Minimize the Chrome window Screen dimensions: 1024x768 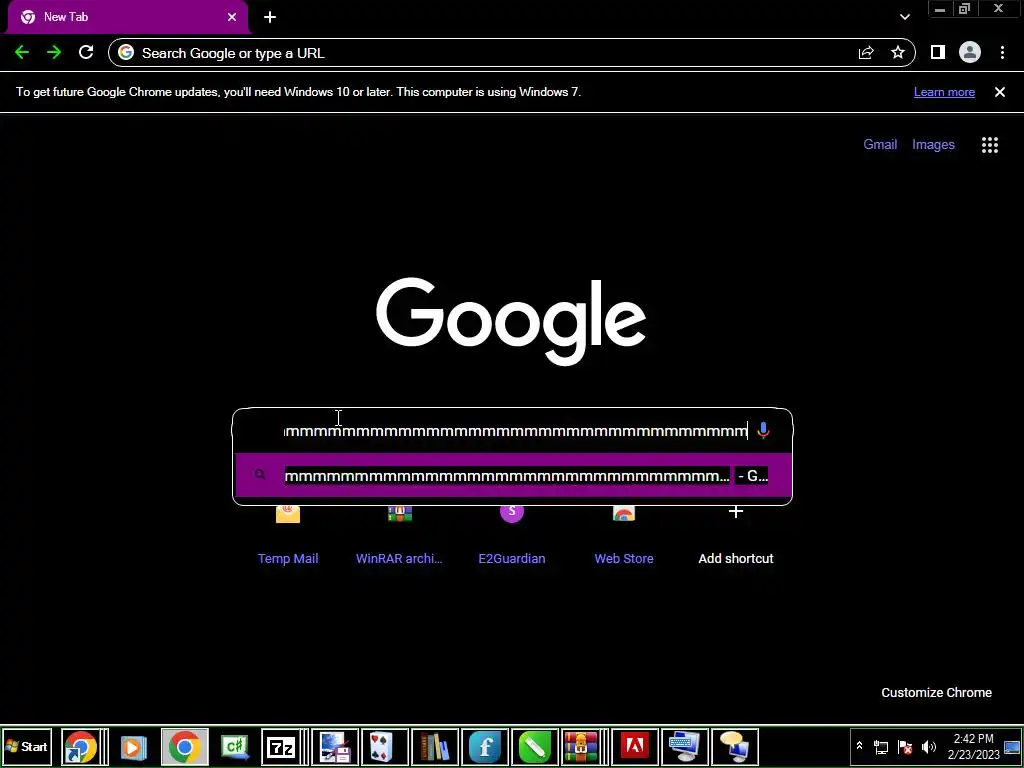tap(940, 9)
